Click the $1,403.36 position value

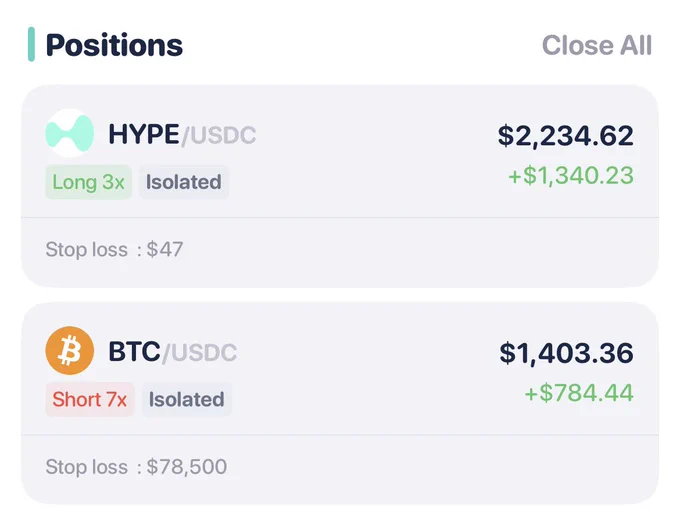point(566,353)
